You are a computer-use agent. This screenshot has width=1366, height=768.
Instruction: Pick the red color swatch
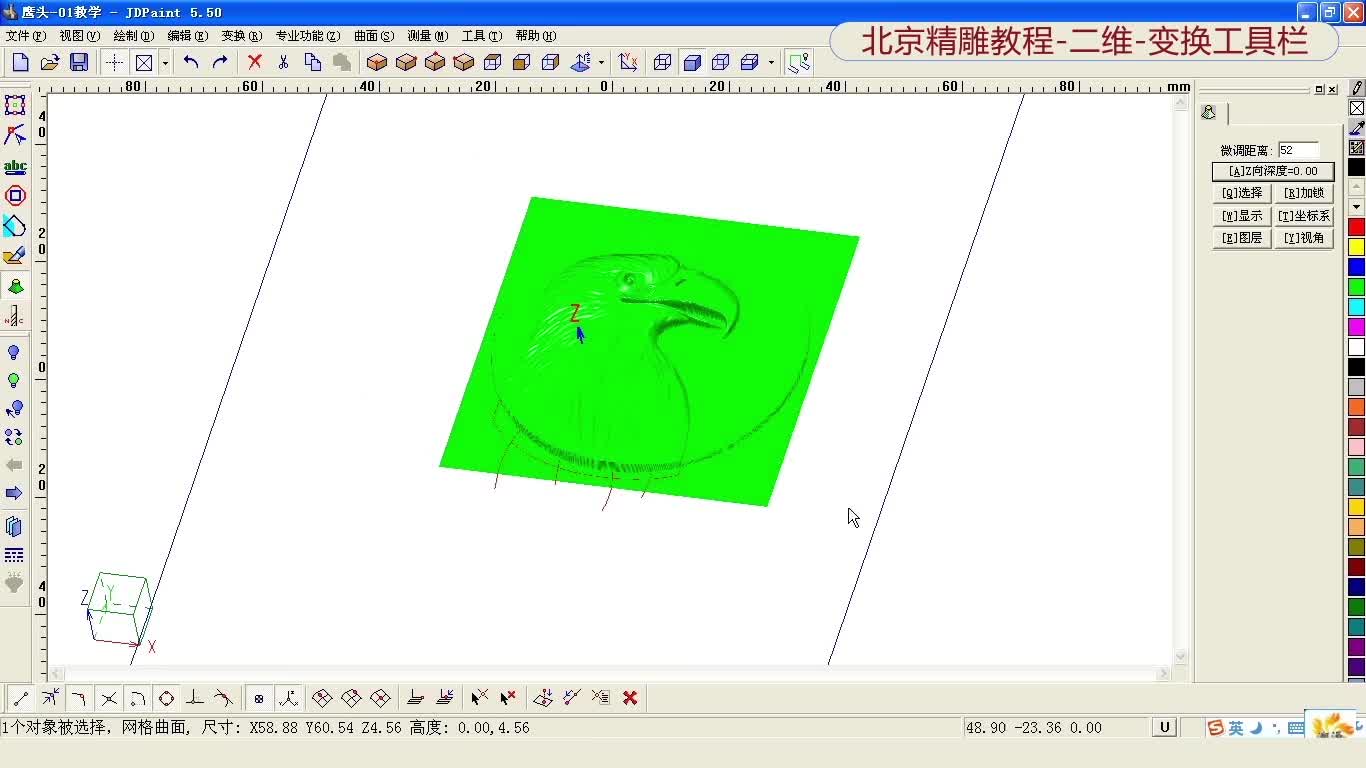1356,226
